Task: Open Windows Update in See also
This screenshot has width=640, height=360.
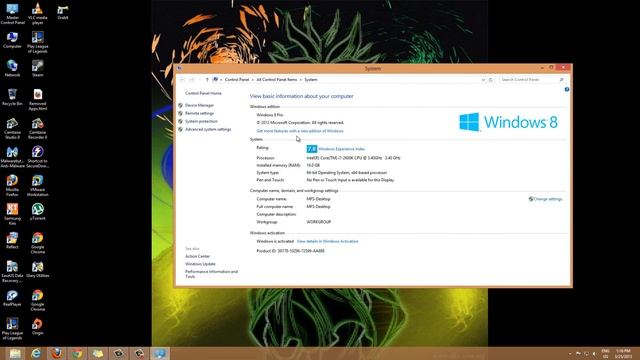Action: [200, 264]
